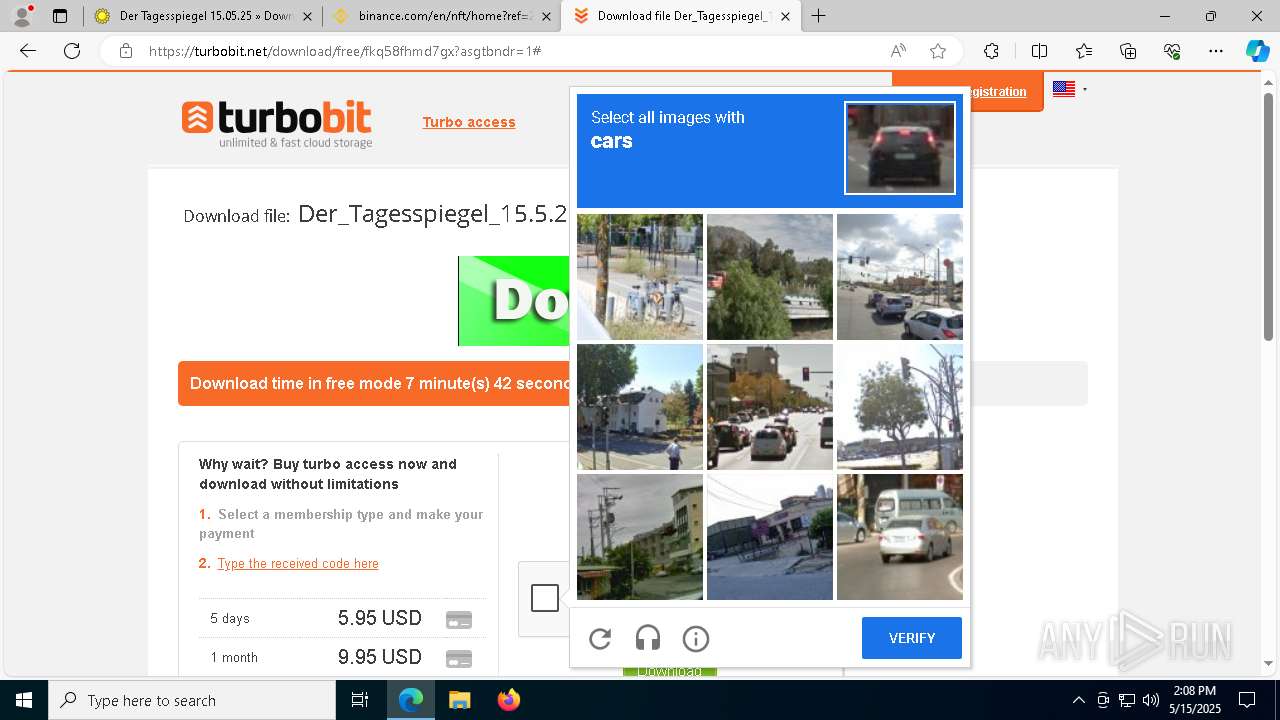This screenshot has width=1280, height=720.
Task: Click the turbobit logo
Action: pos(277,125)
